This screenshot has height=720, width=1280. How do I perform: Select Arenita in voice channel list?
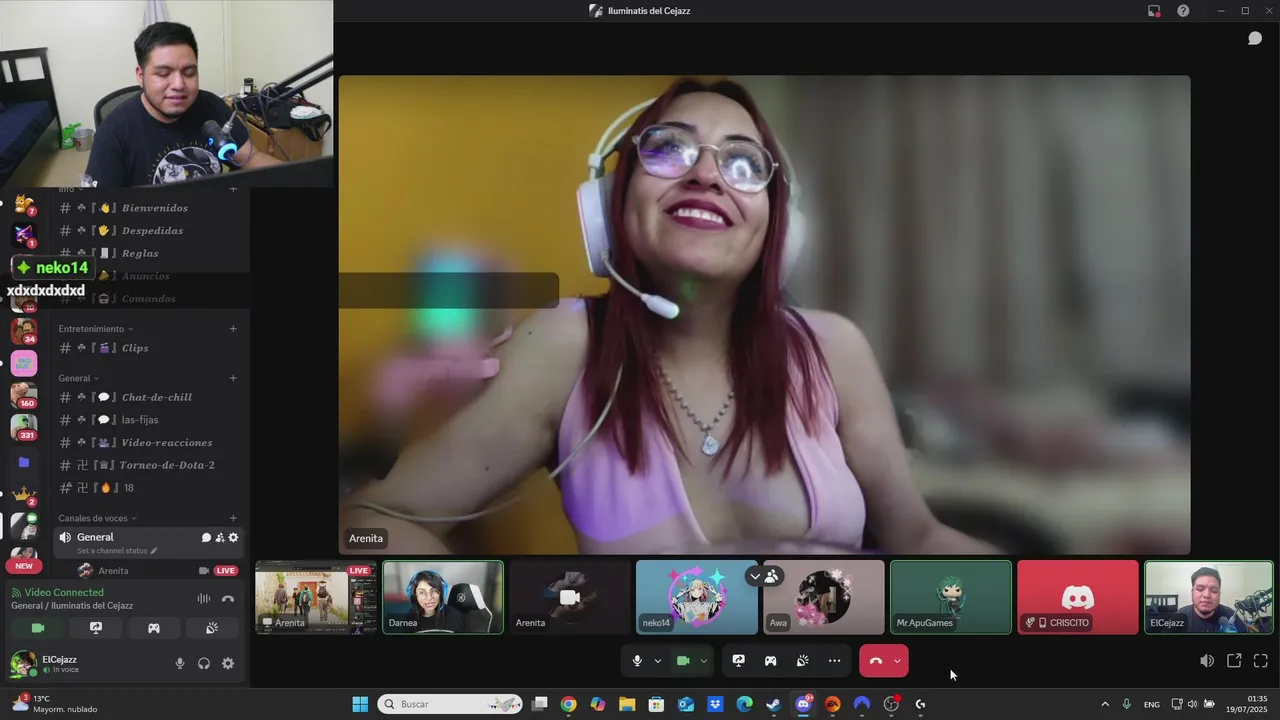(148, 571)
